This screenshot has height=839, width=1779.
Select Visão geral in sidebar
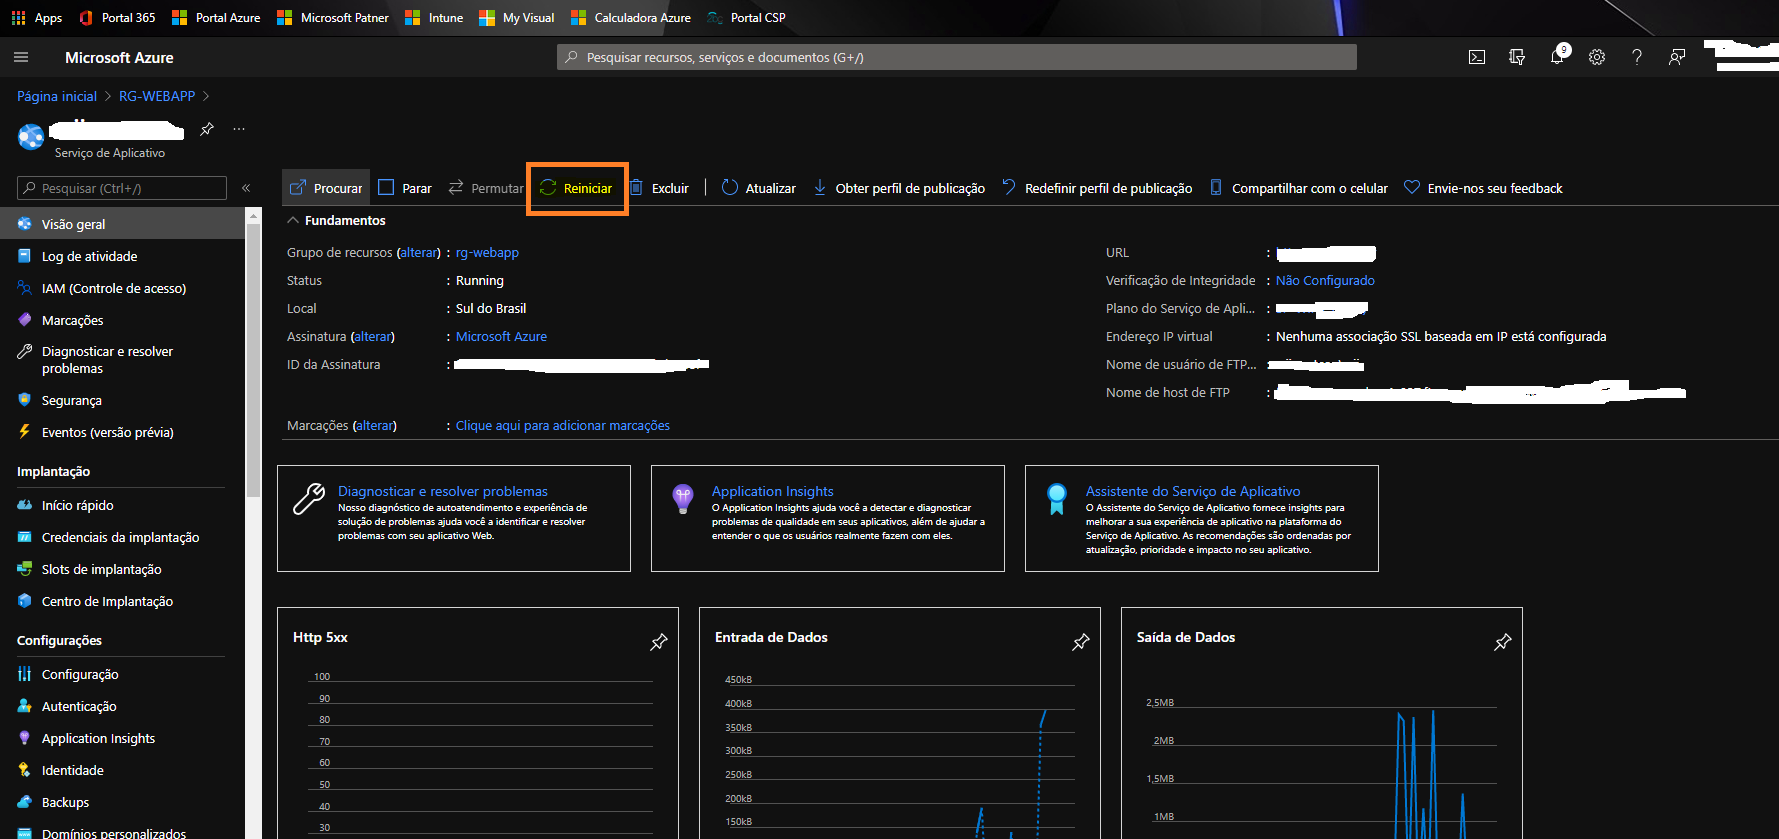(122, 224)
